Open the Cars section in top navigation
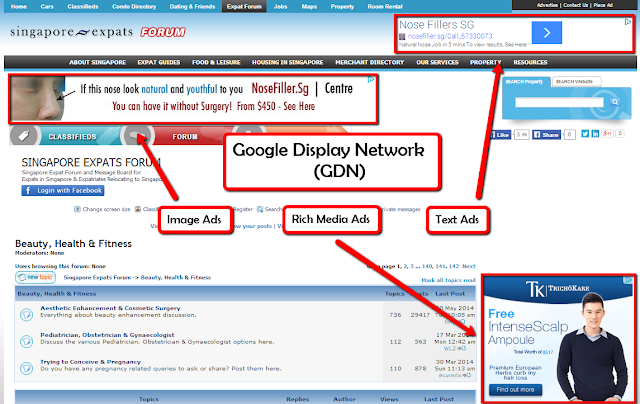Screen dimensions: 640x404 coord(47,7)
